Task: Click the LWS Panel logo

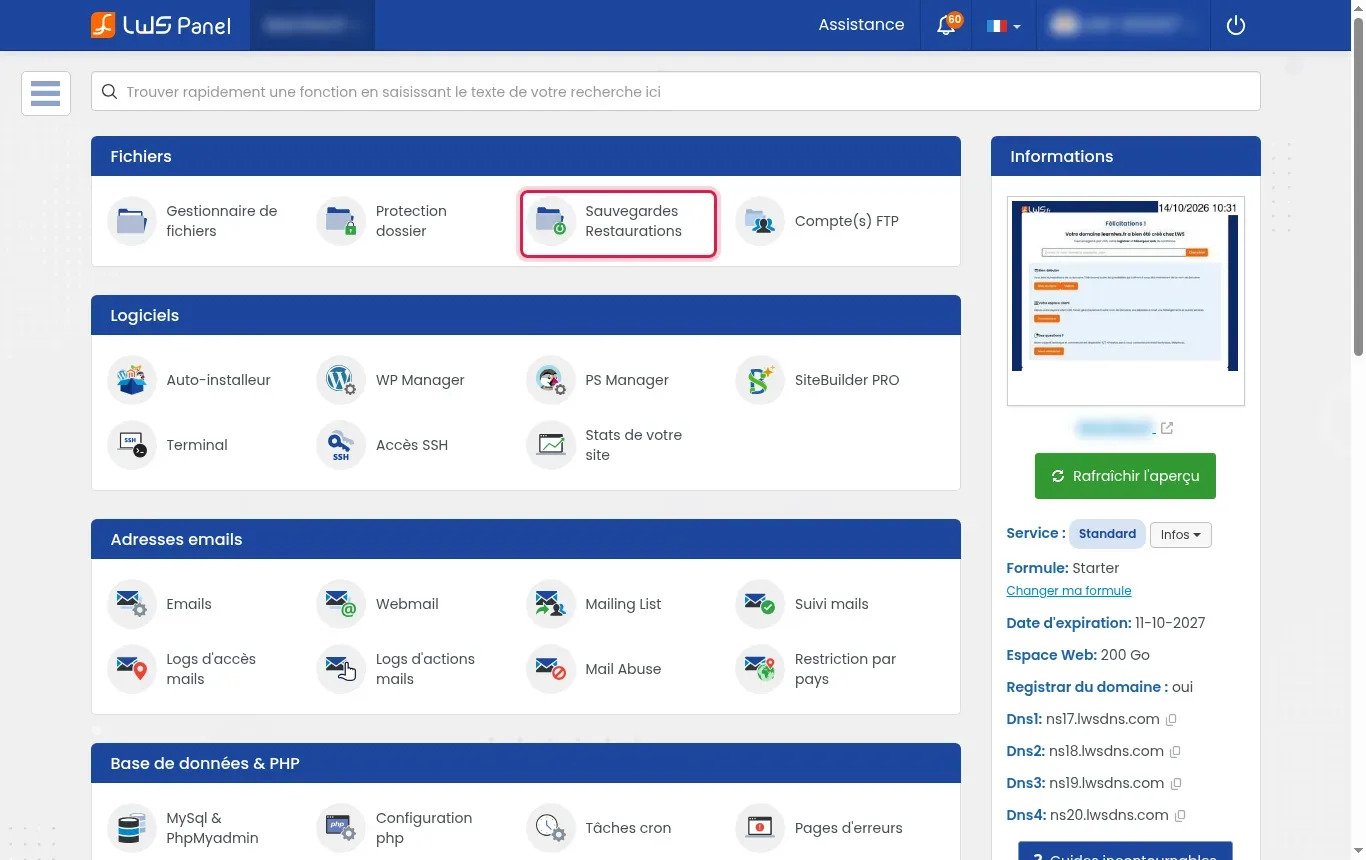Action: pyautogui.click(x=161, y=25)
